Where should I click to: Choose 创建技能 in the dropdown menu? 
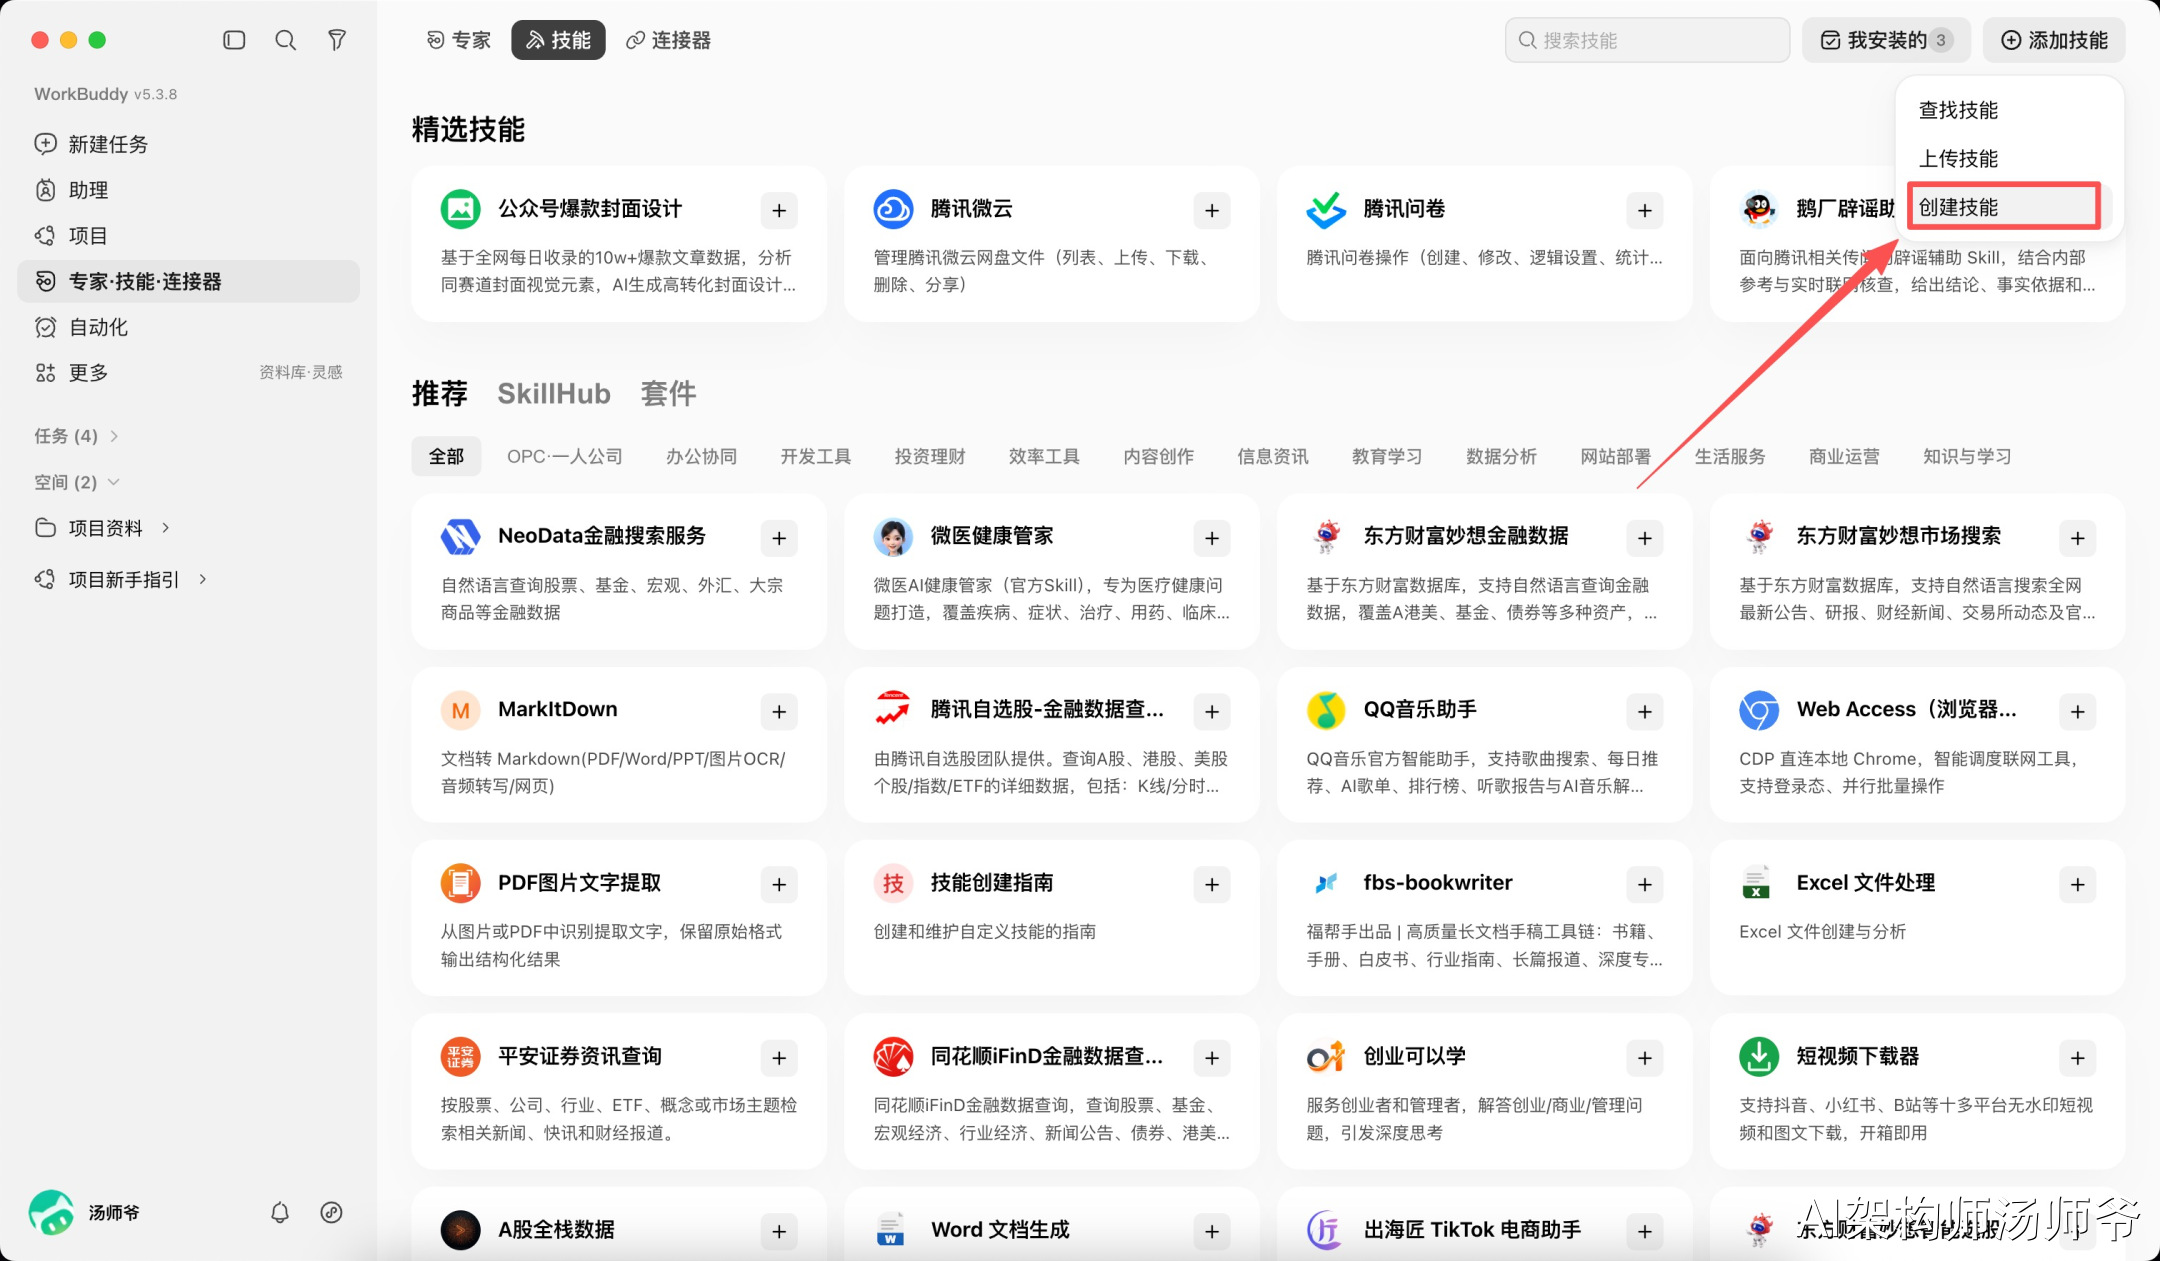coord(2004,207)
